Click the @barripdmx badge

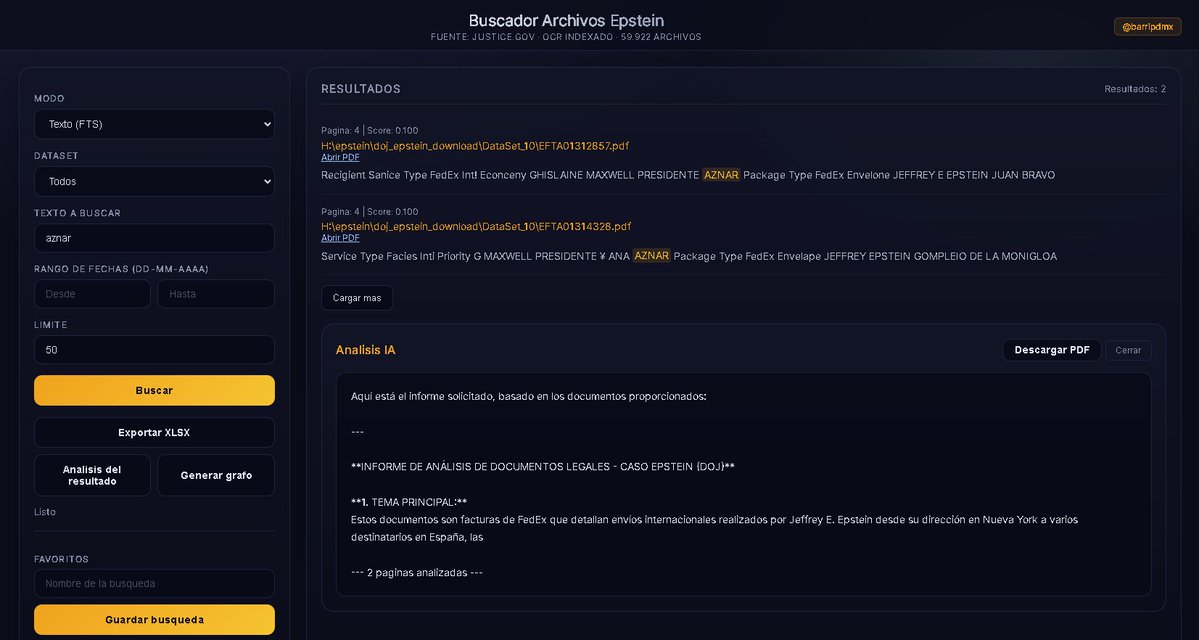(x=1147, y=26)
